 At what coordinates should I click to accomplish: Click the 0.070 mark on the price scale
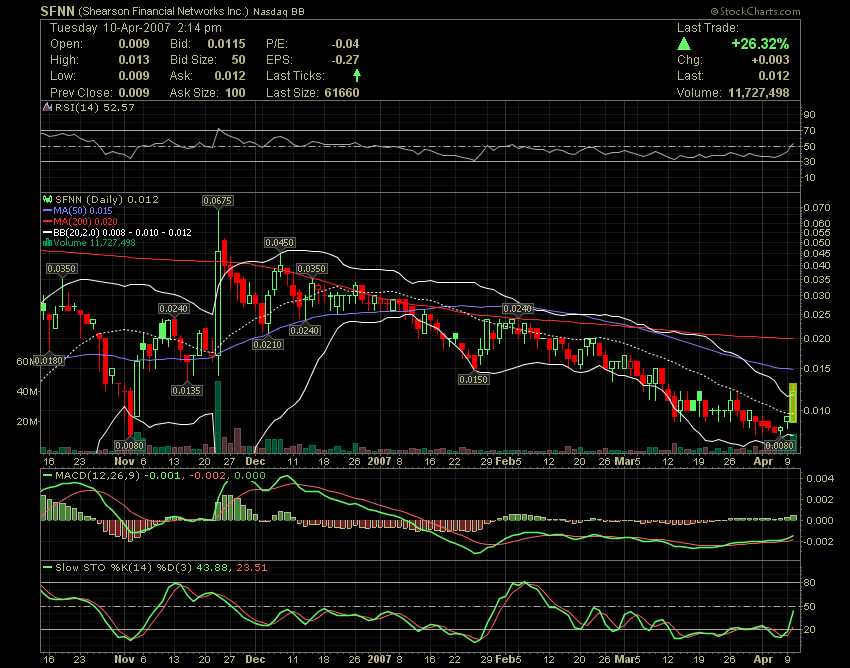coord(819,208)
